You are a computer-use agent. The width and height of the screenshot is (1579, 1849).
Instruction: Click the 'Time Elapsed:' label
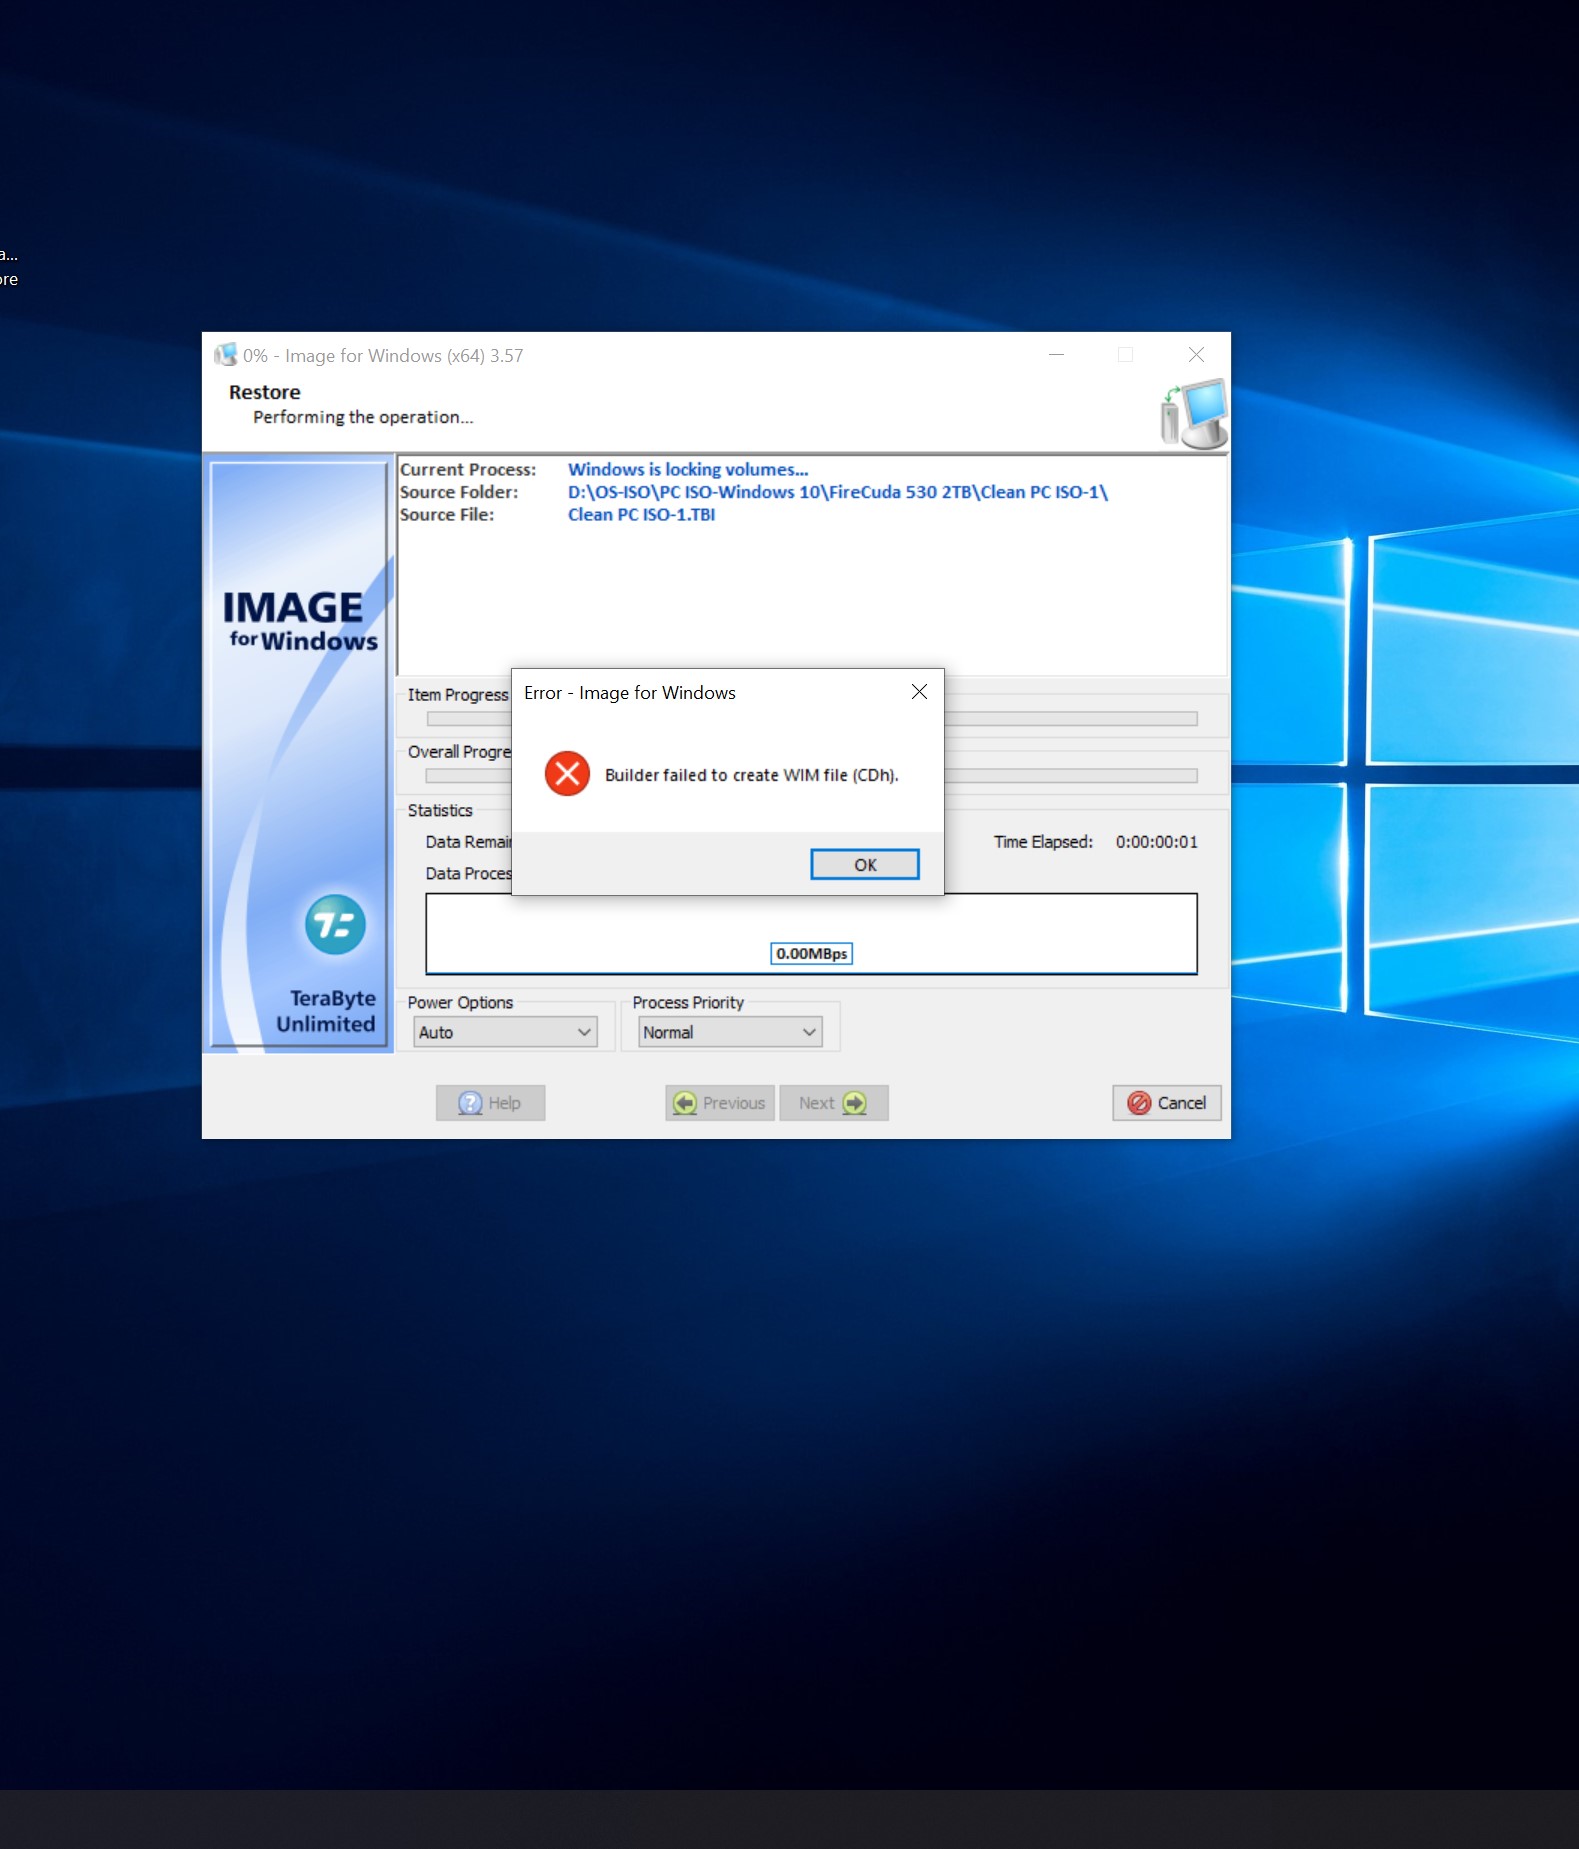click(1043, 842)
